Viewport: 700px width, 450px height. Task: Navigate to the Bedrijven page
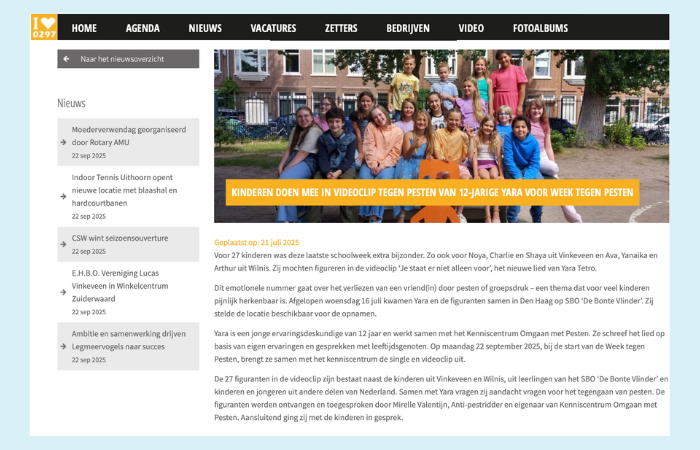pyautogui.click(x=408, y=28)
